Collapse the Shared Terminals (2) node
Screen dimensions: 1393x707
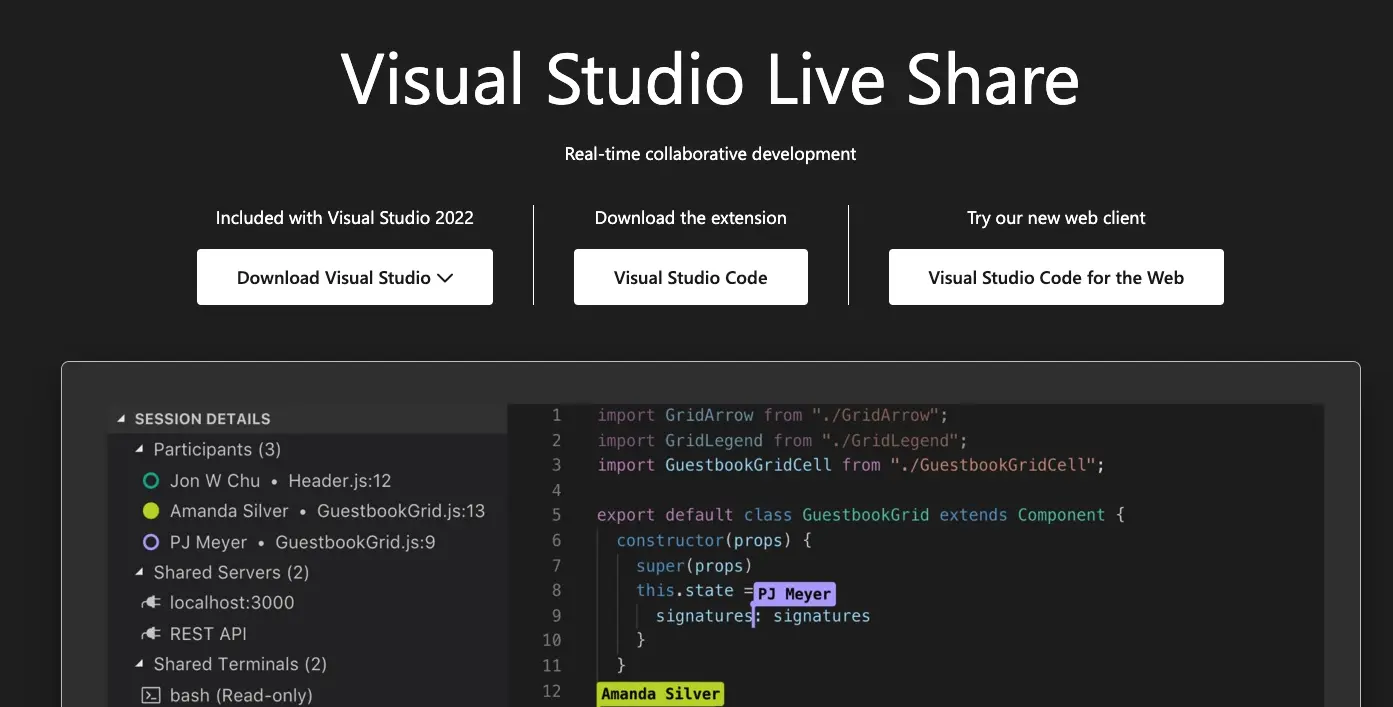pyautogui.click(x=140, y=664)
